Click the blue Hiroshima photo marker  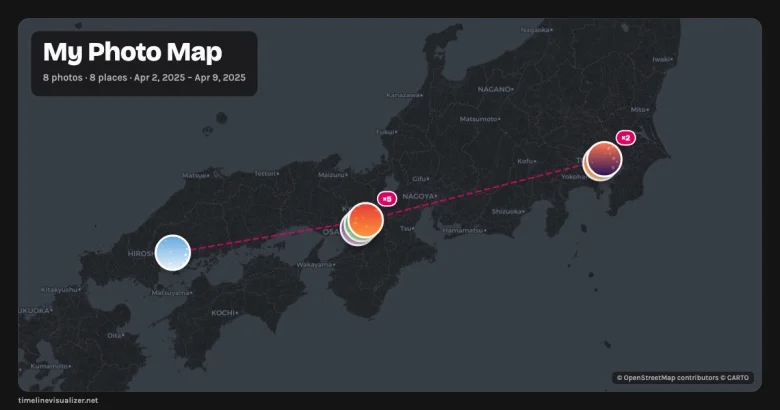[173, 253]
